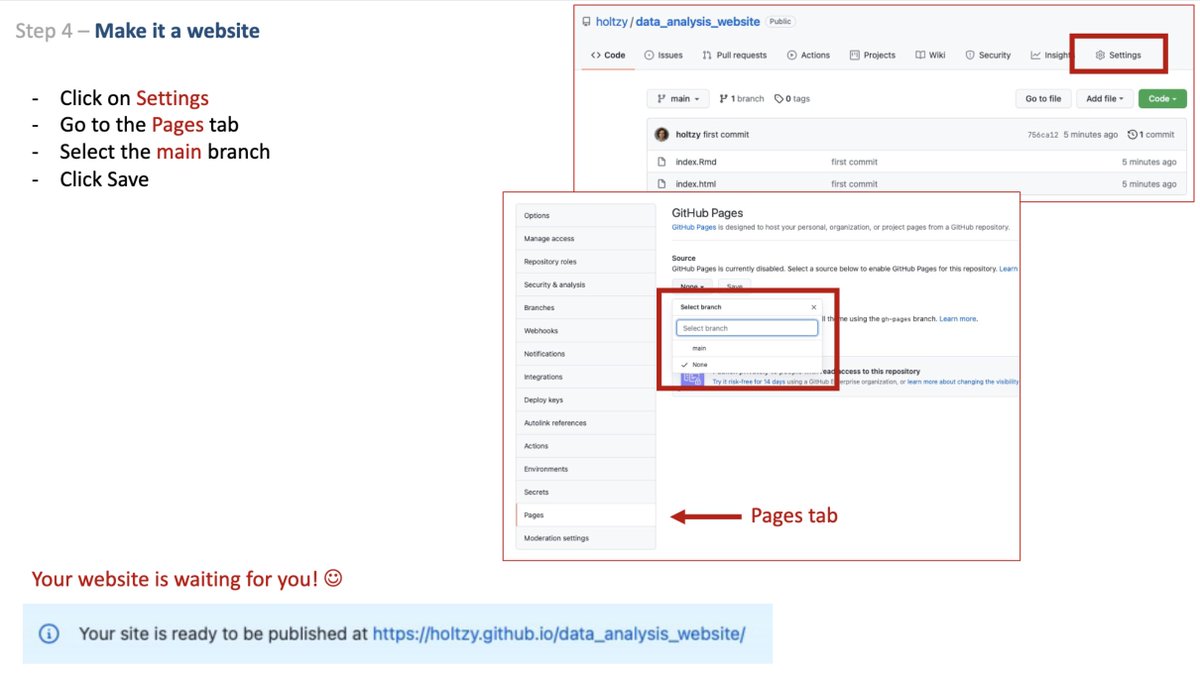Close the Select branch popup with the X

(814, 307)
